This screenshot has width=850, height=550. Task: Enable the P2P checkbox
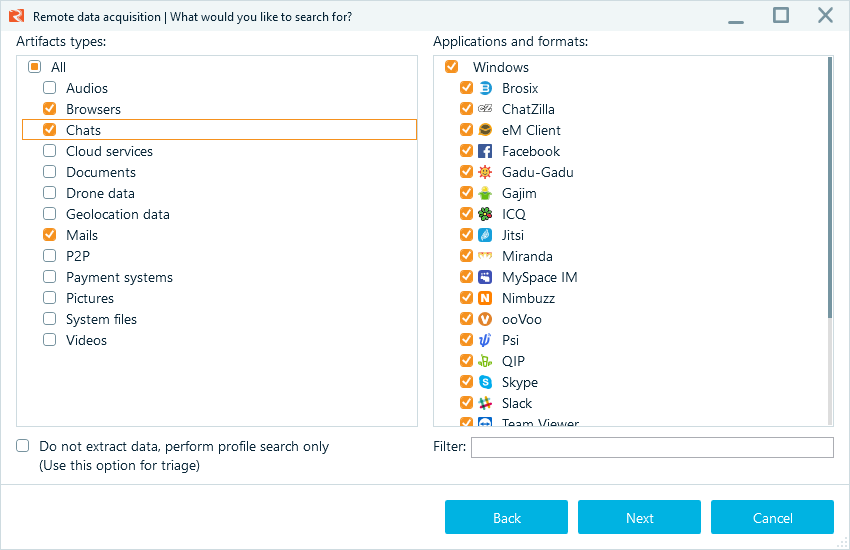coord(49,256)
